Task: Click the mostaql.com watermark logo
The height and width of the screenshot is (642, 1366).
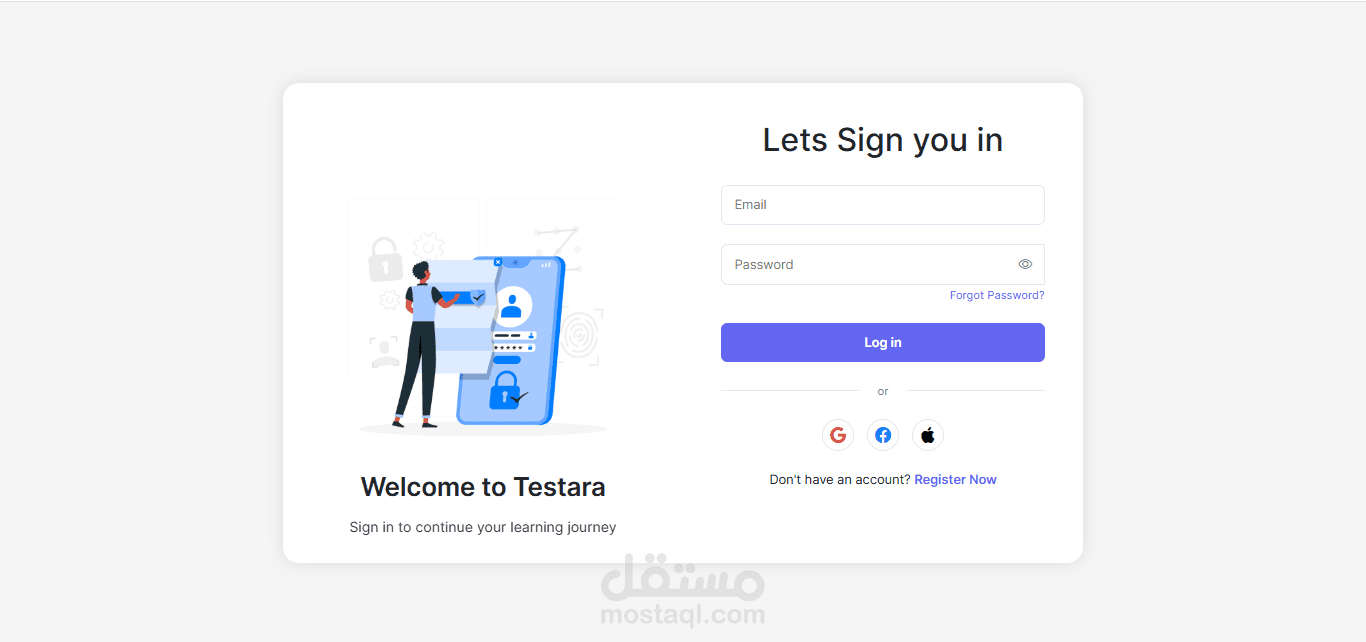Action: 683,590
